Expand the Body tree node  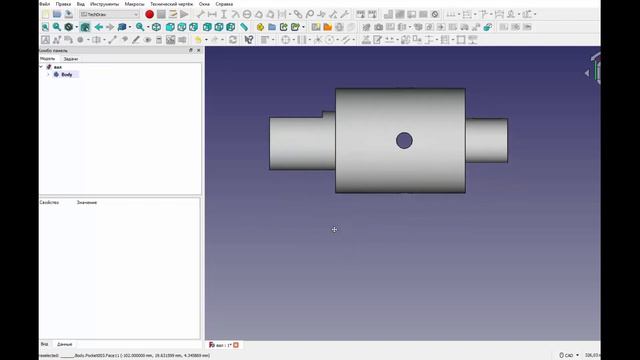point(48,75)
